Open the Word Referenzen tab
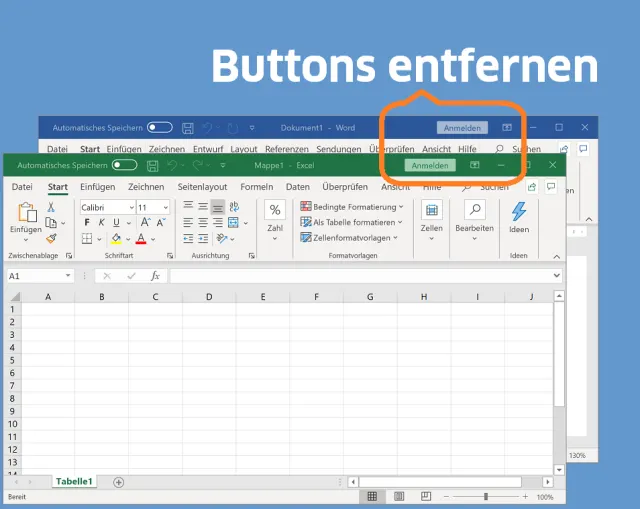The image size is (640, 509). click(287, 149)
